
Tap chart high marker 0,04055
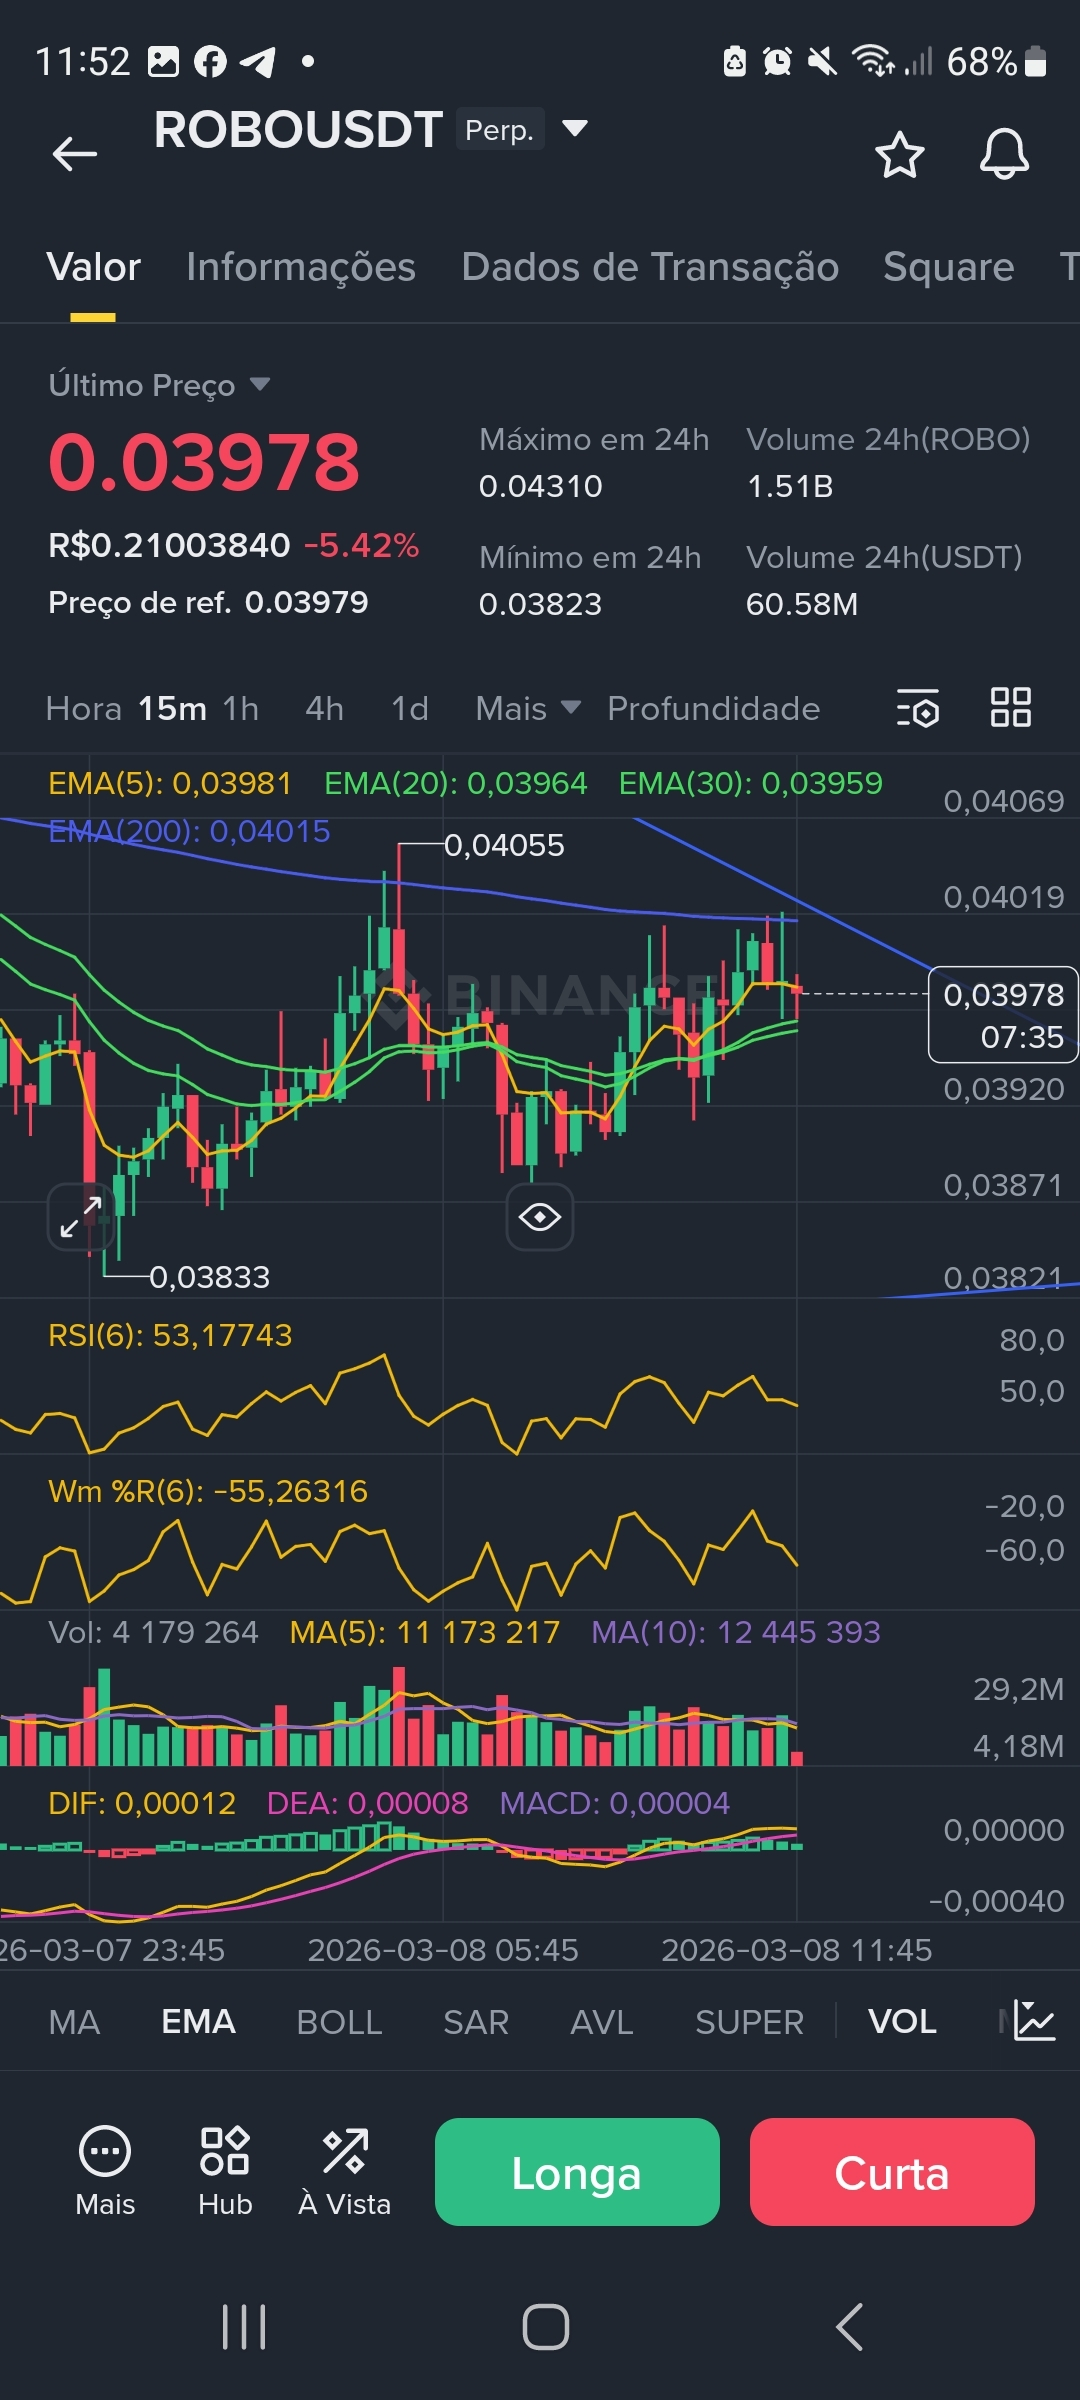504,846
